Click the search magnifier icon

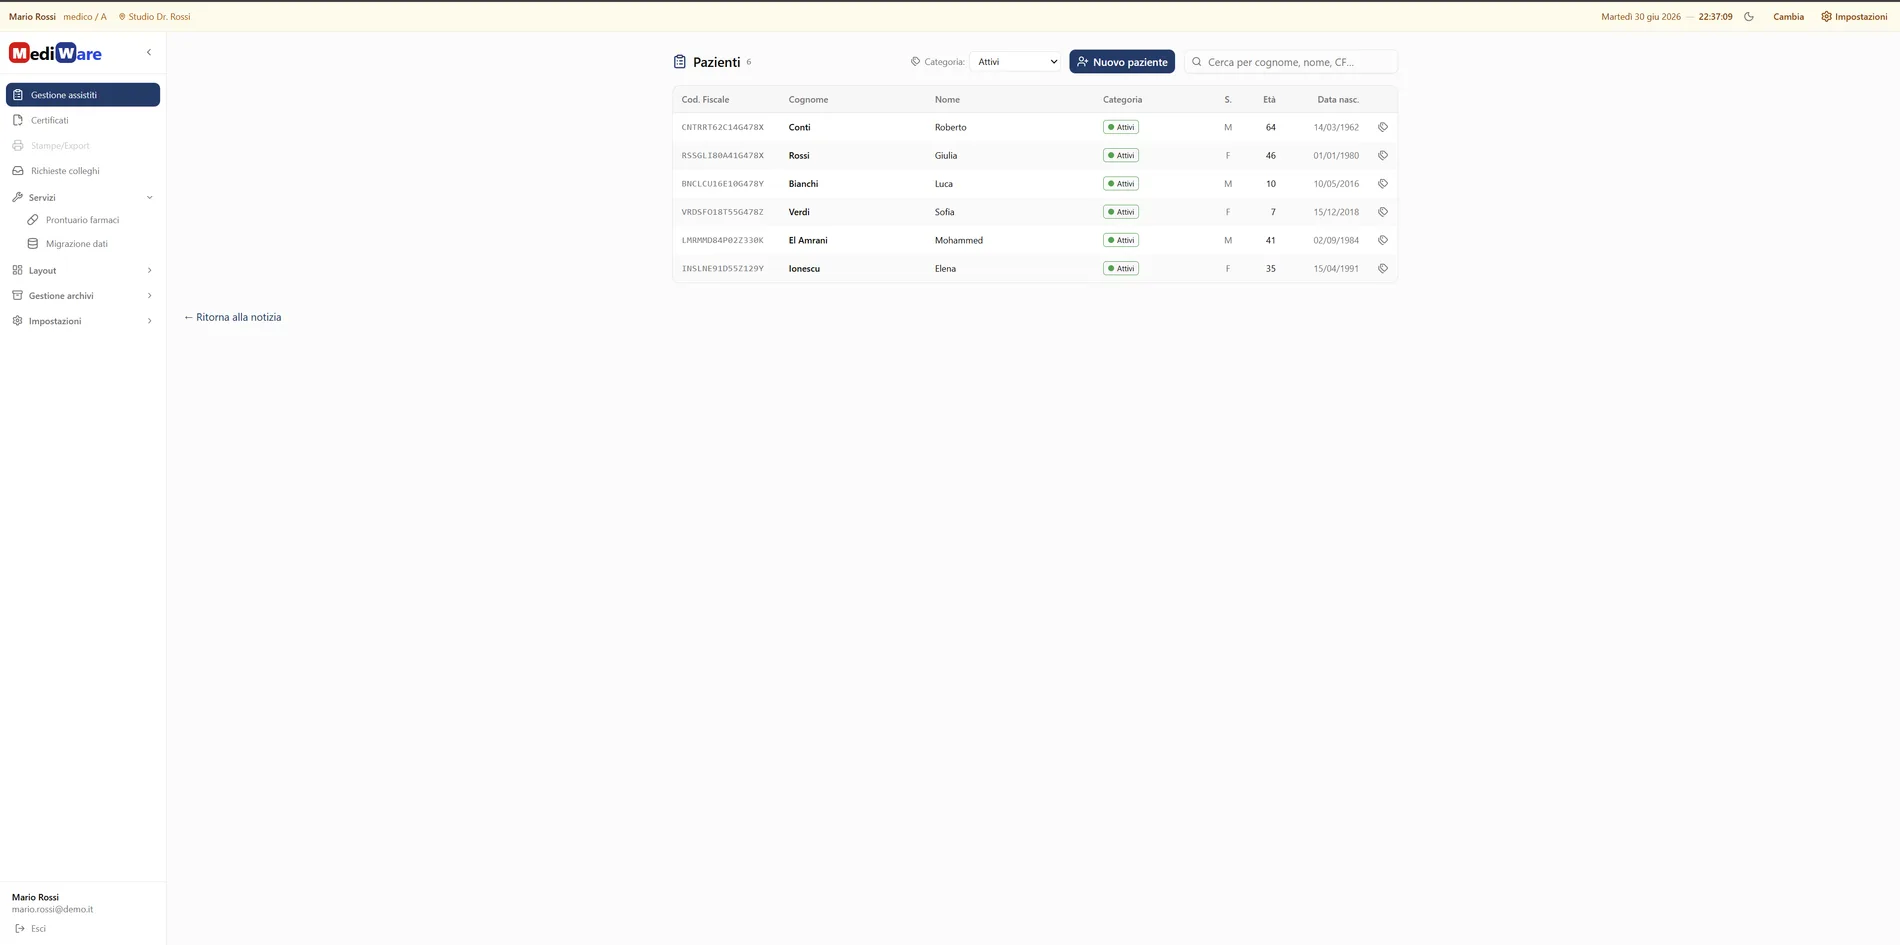[1196, 62]
